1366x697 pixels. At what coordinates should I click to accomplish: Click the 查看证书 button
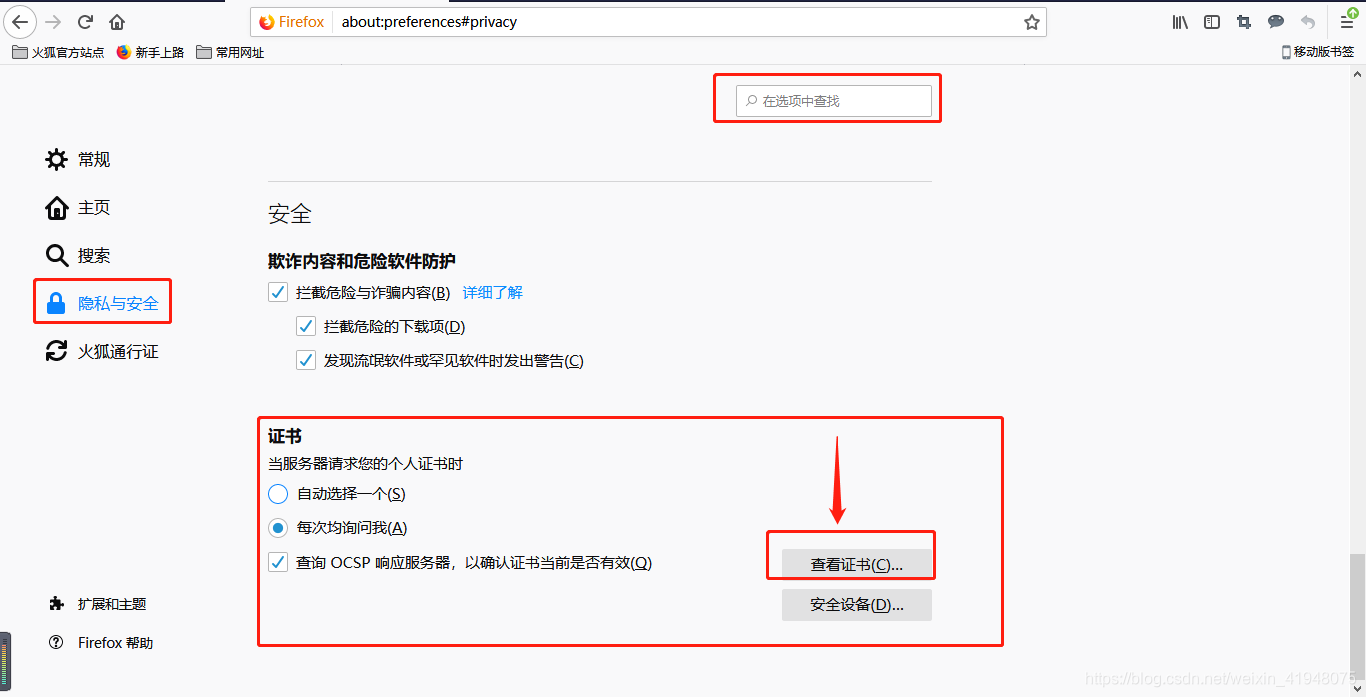[857, 565]
